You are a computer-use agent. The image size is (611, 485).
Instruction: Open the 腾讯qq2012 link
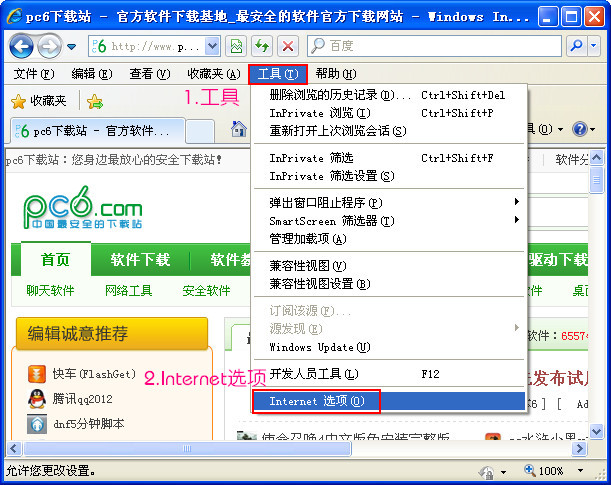point(82,399)
